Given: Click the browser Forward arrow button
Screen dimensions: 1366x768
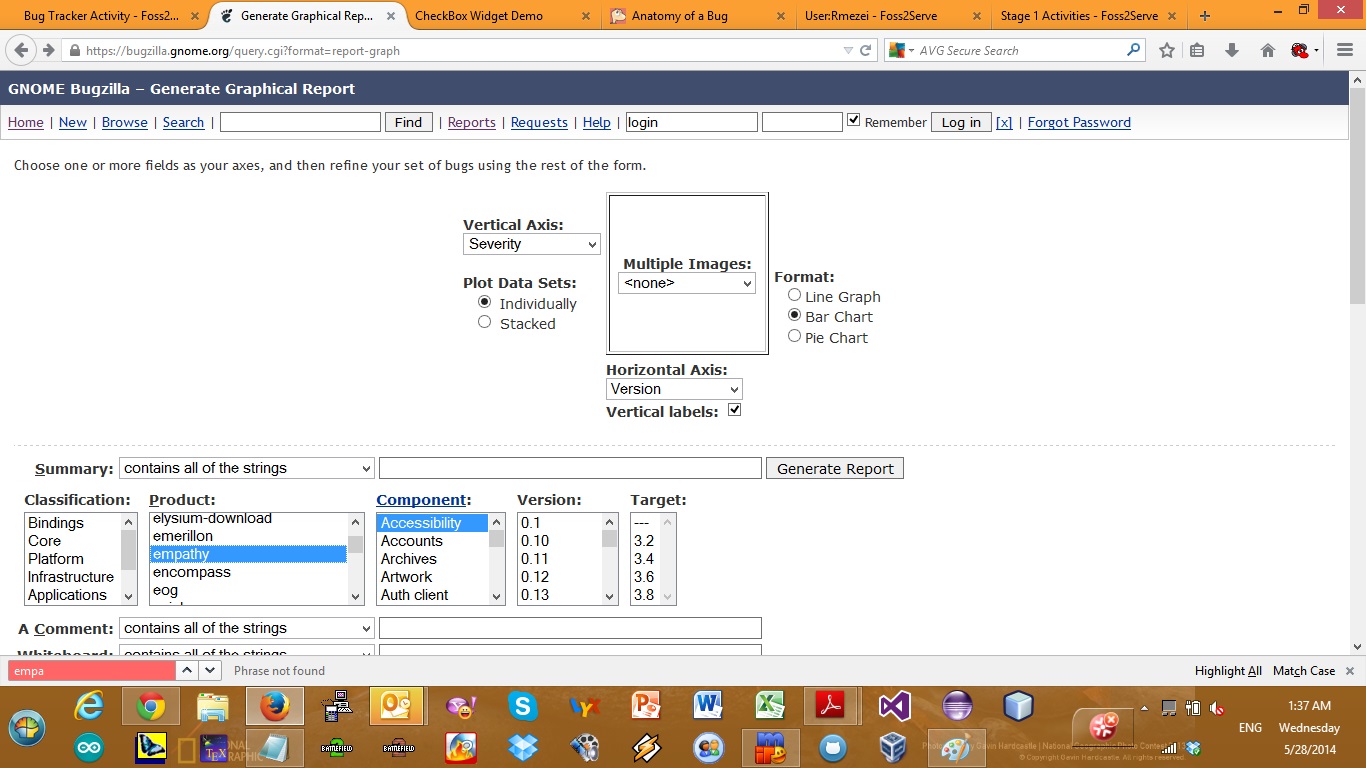Looking at the screenshot, I should coord(48,50).
